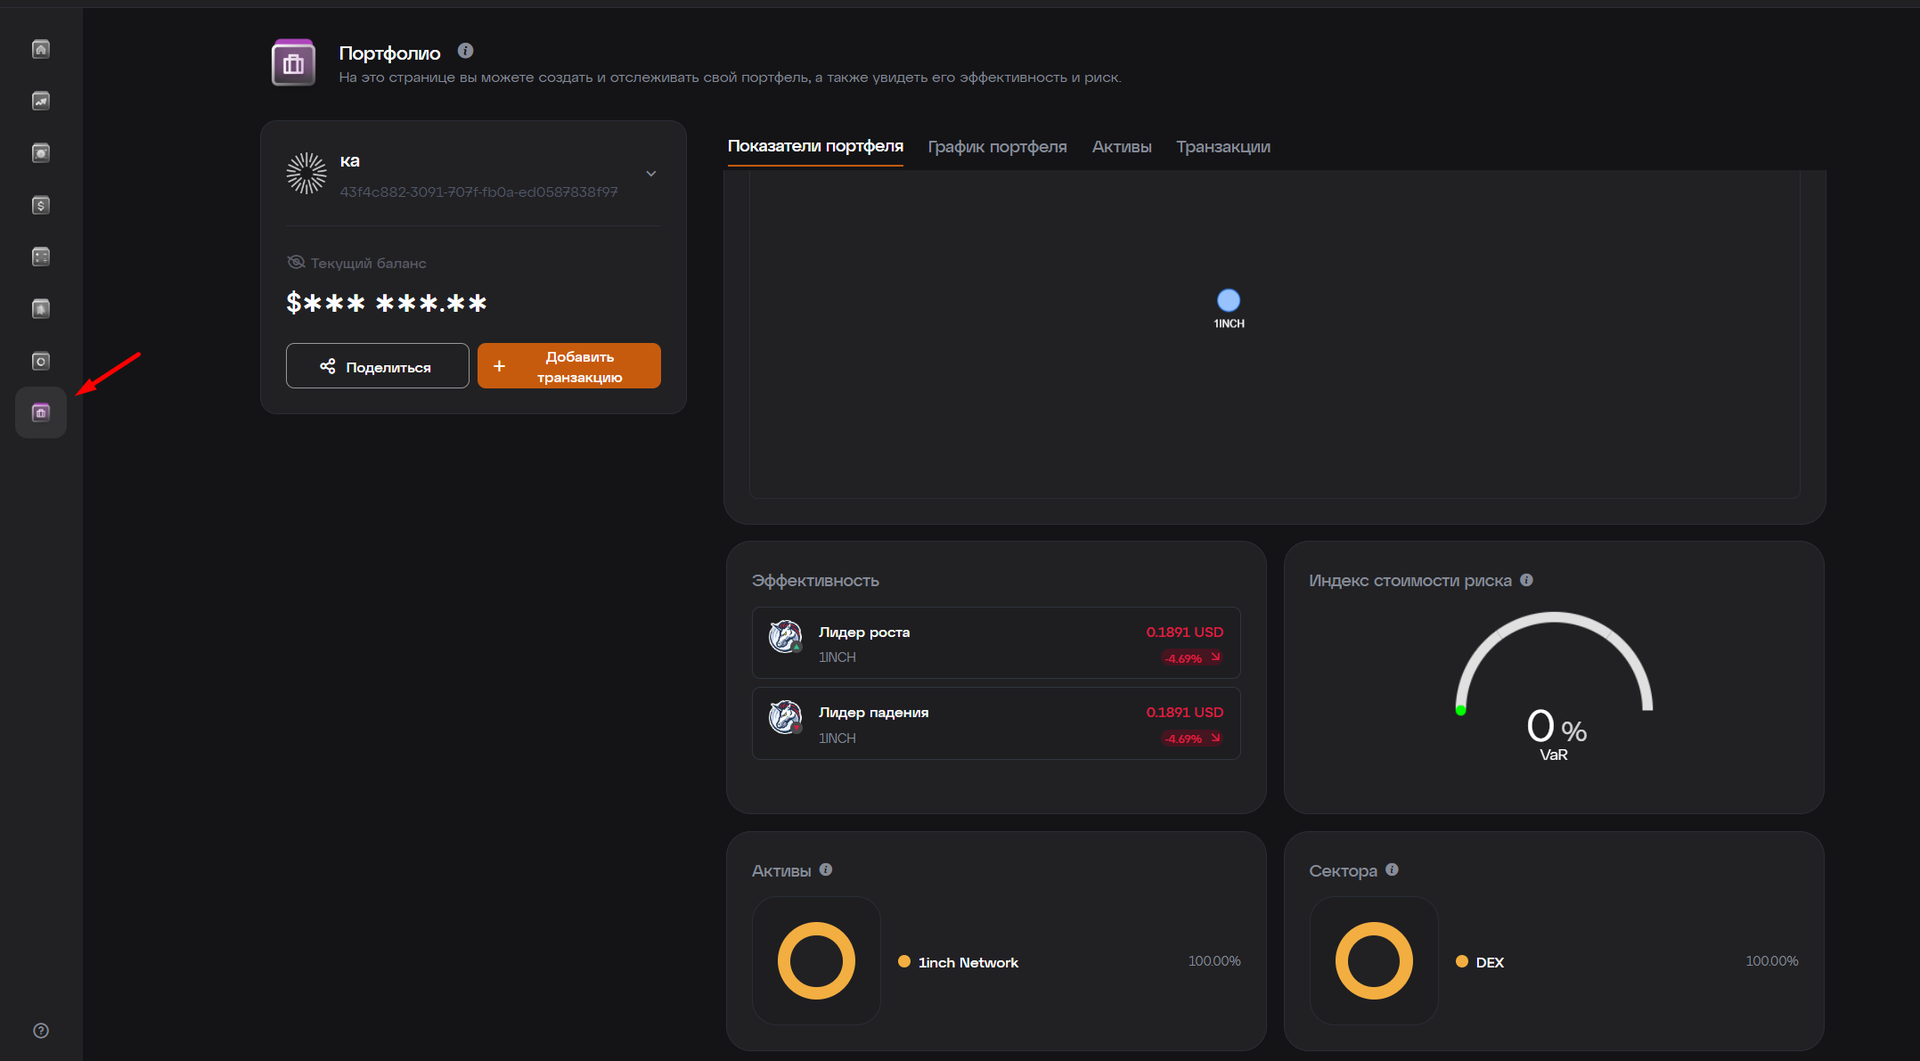Switch to Показатели портфеля tab
The width and height of the screenshot is (1920, 1061).
(x=815, y=146)
